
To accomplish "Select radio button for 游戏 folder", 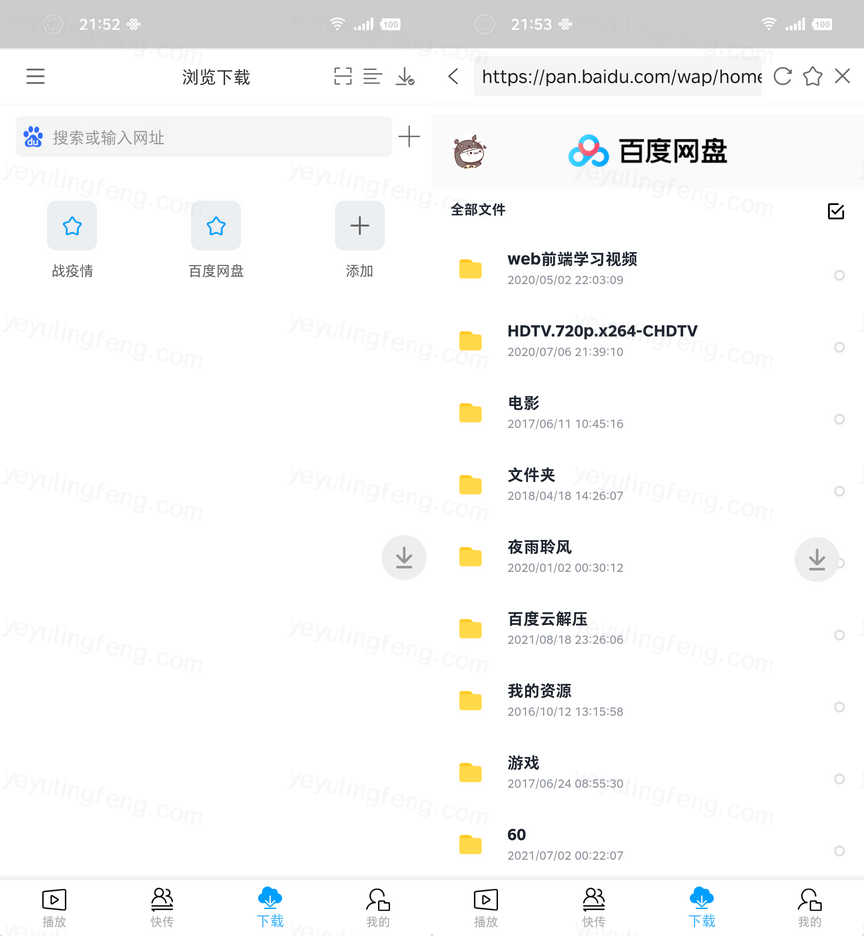I will [x=840, y=778].
